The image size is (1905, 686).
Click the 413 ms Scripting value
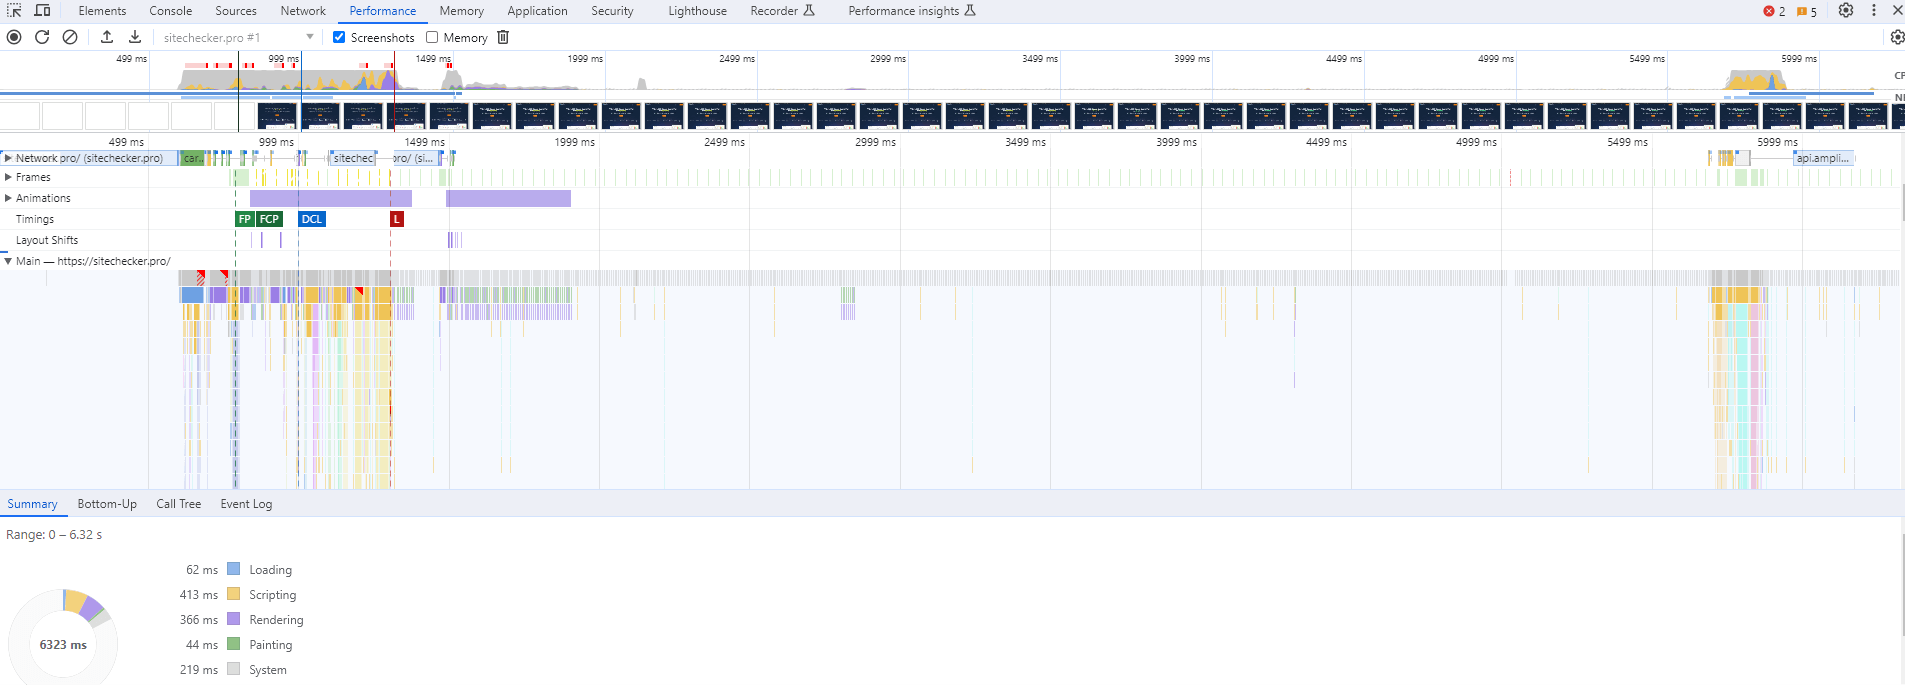pyautogui.click(x=199, y=595)
